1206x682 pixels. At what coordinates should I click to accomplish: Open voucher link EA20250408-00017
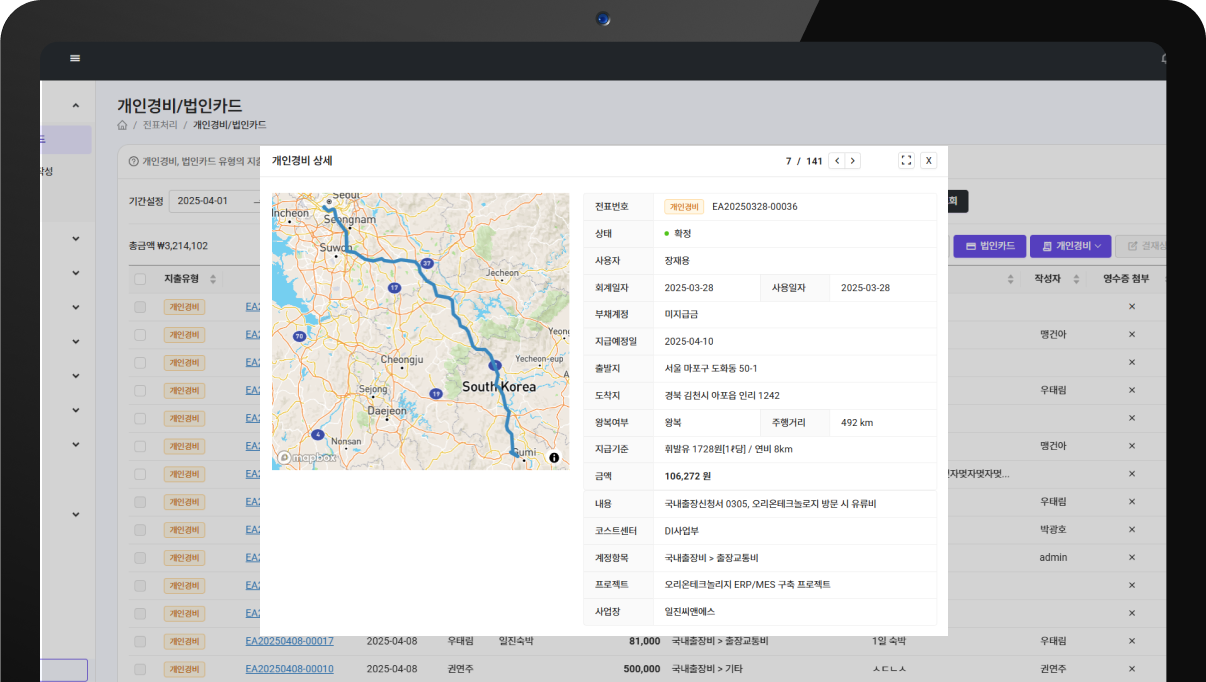pos(289,641)
